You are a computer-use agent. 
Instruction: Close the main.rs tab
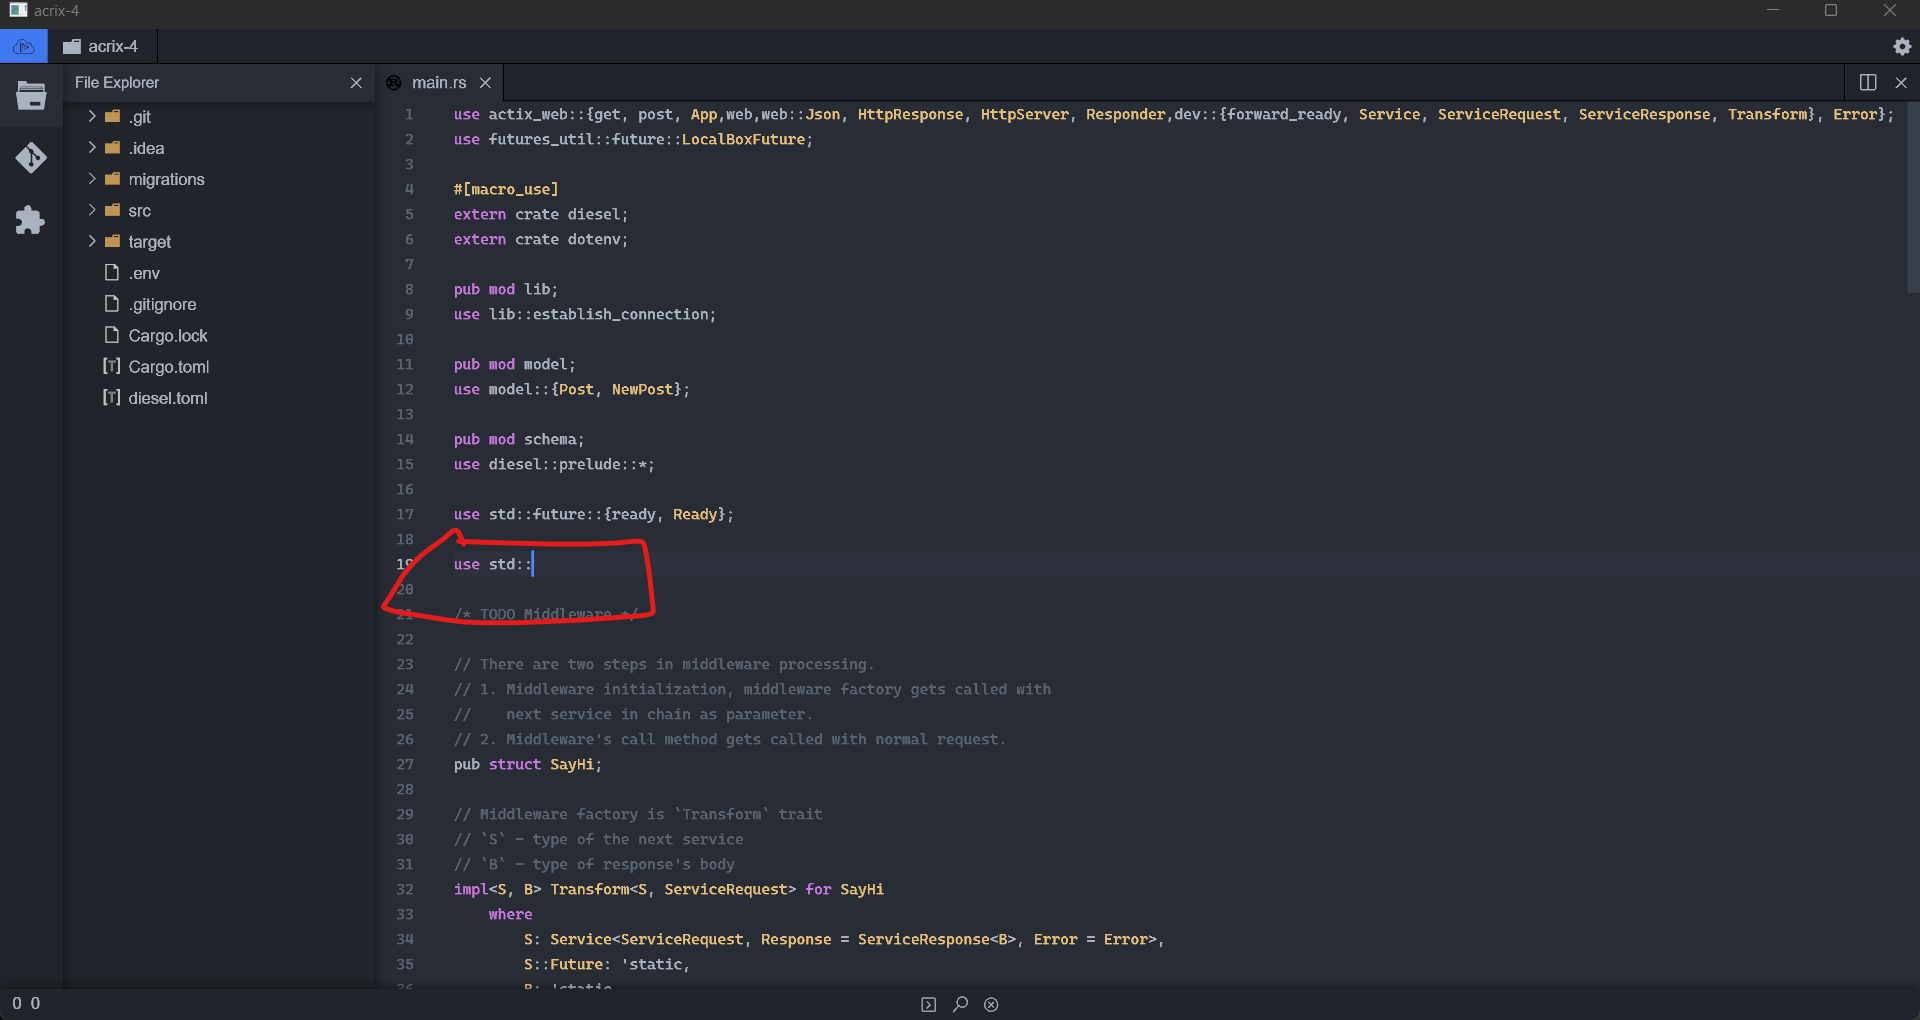point(485,82)
